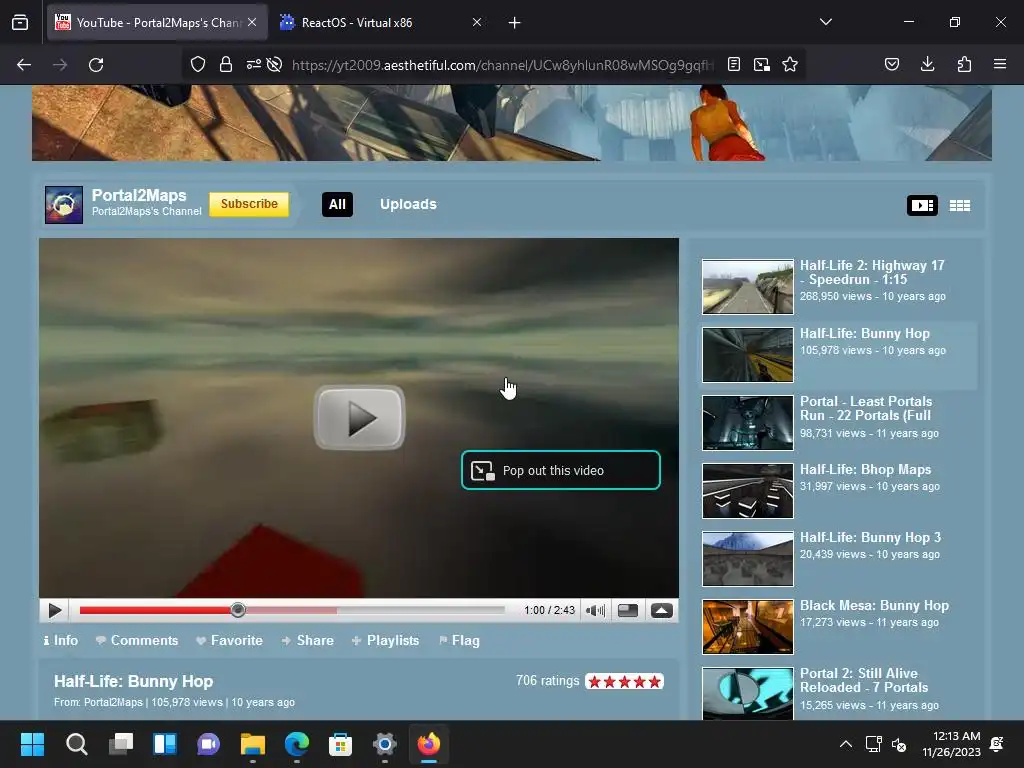Flag this video
The width and height of the screenshot is (1024, 768).
click(459, 641)
